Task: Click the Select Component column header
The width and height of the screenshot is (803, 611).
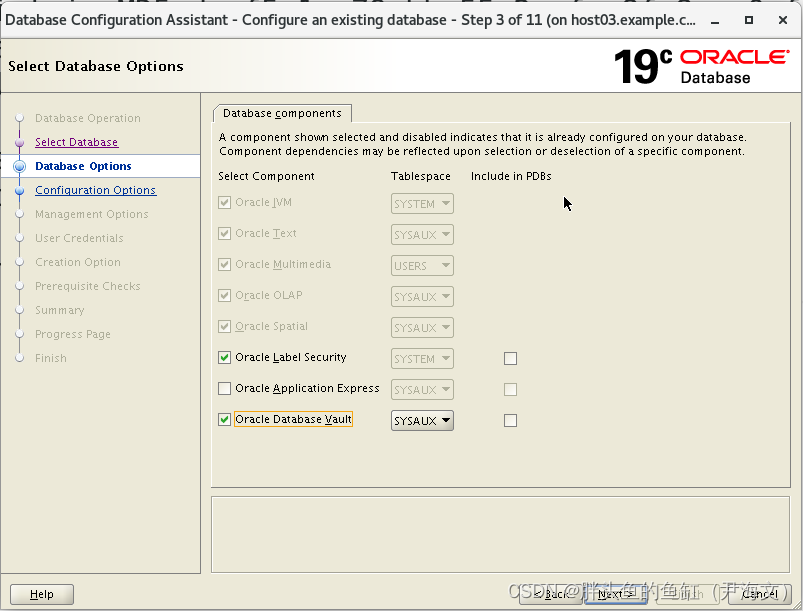Action: (x=266, y=176)
